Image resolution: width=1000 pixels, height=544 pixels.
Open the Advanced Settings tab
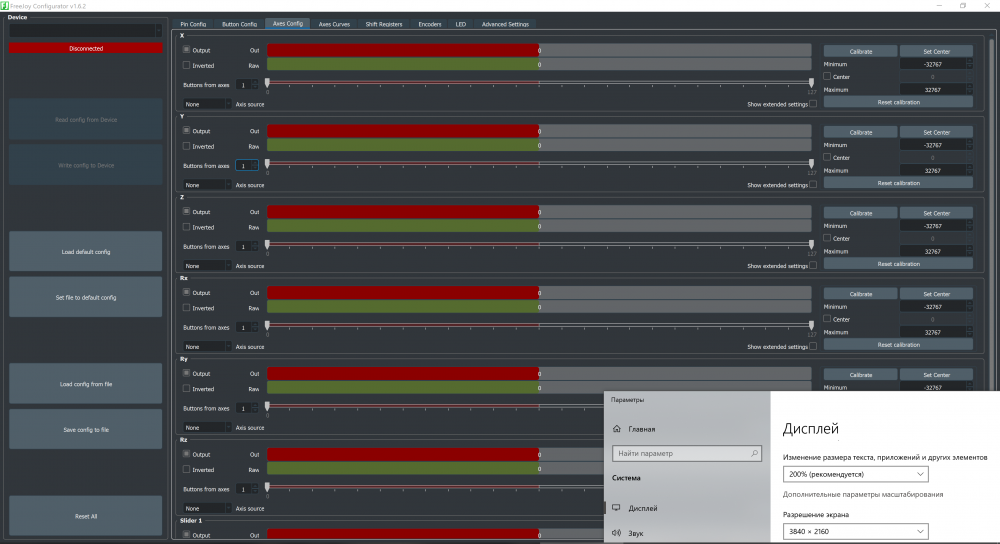click(505, 24)
